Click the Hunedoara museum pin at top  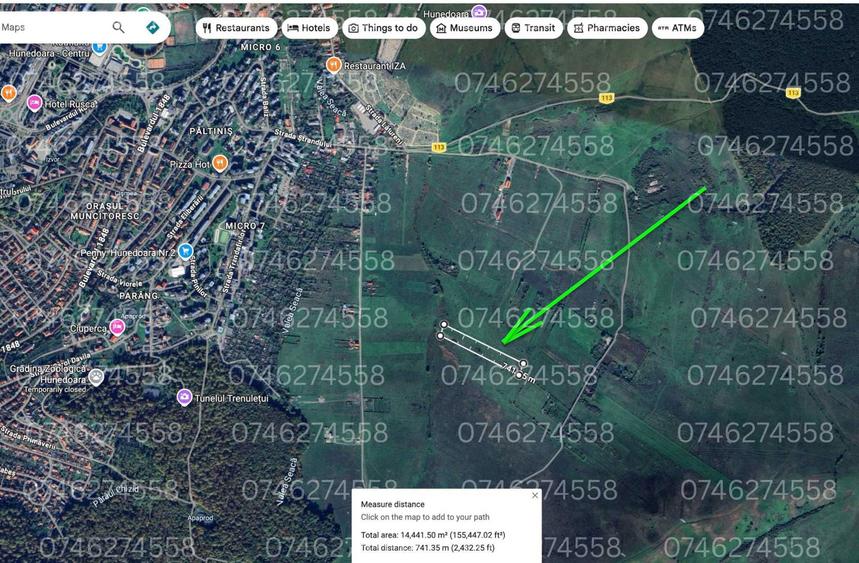pos(479,12)
